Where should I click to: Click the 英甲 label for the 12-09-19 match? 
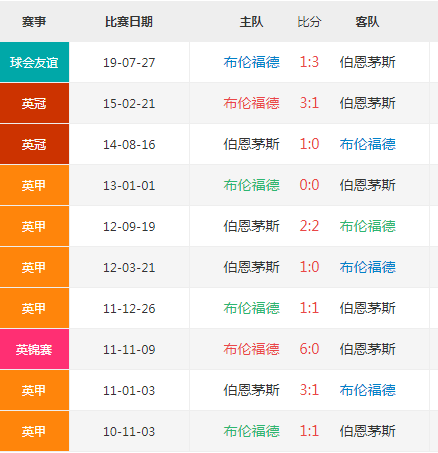click(x=34, y=226)
